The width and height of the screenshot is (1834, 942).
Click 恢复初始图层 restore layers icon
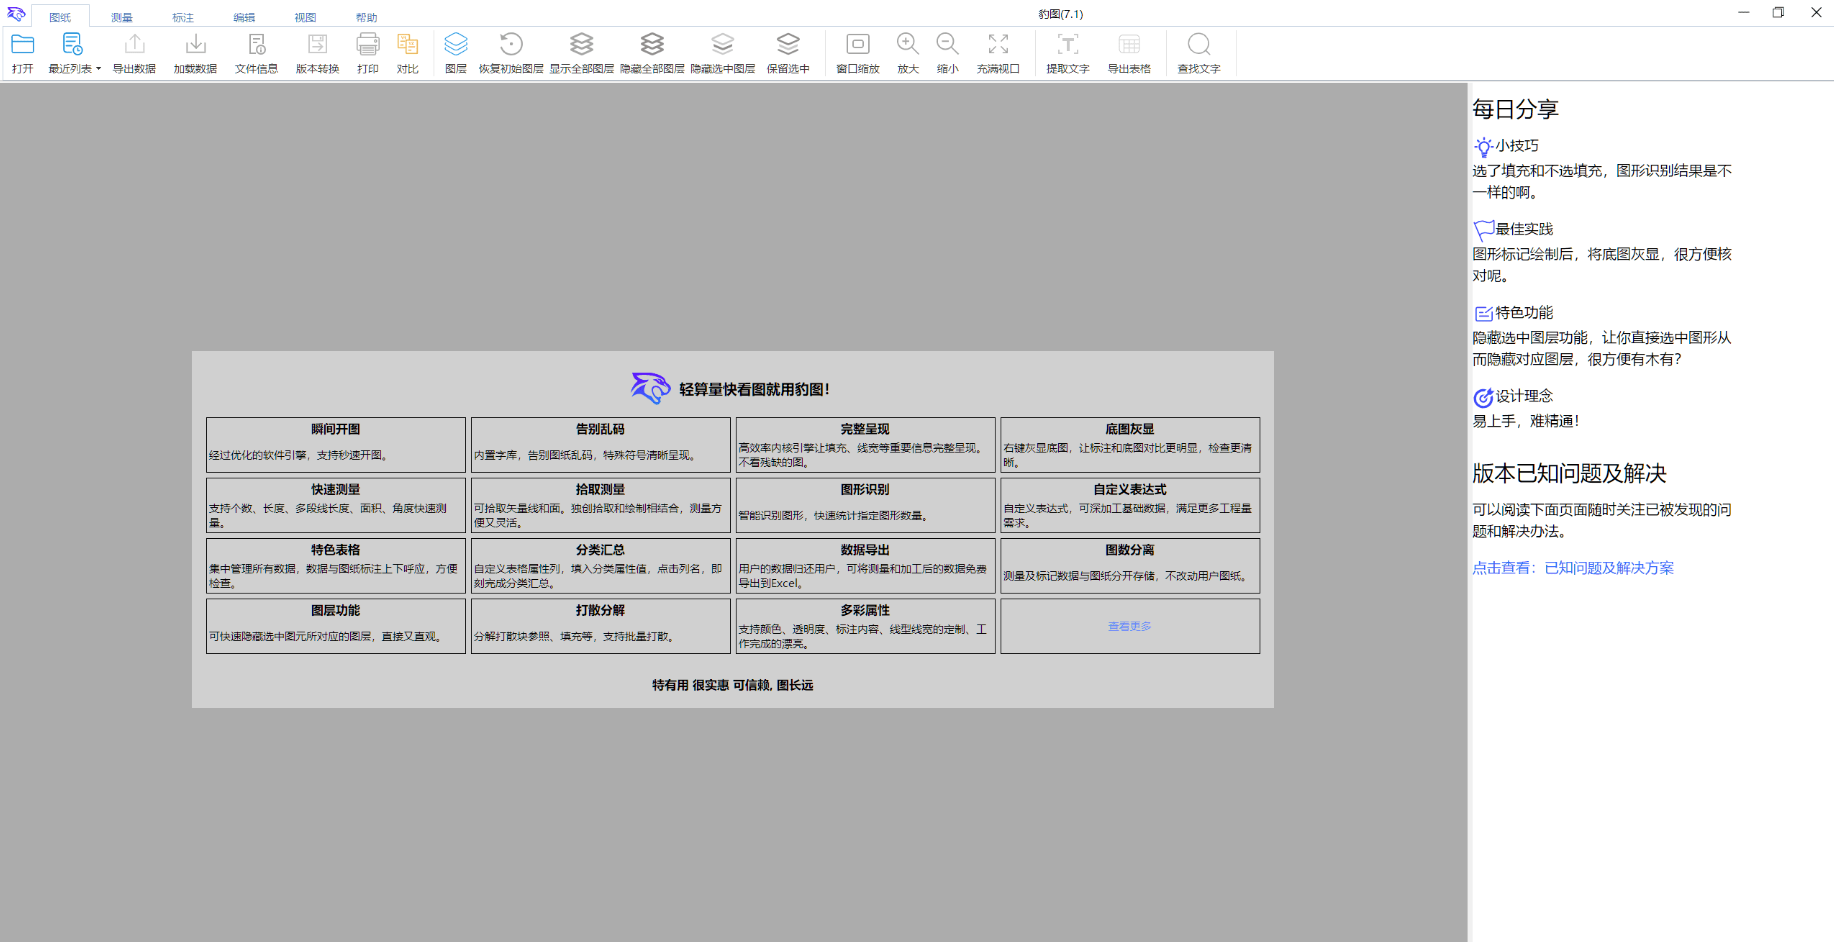pyautogui.click(x=511, y=44)
